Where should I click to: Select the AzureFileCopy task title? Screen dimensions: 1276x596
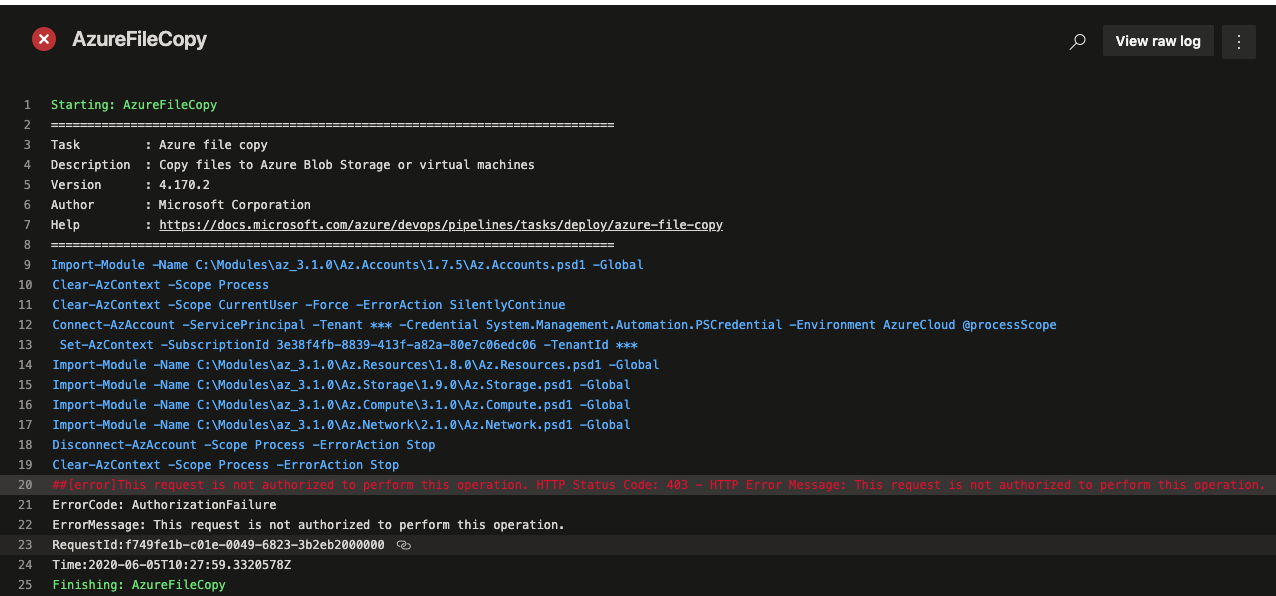click(139, 40)
